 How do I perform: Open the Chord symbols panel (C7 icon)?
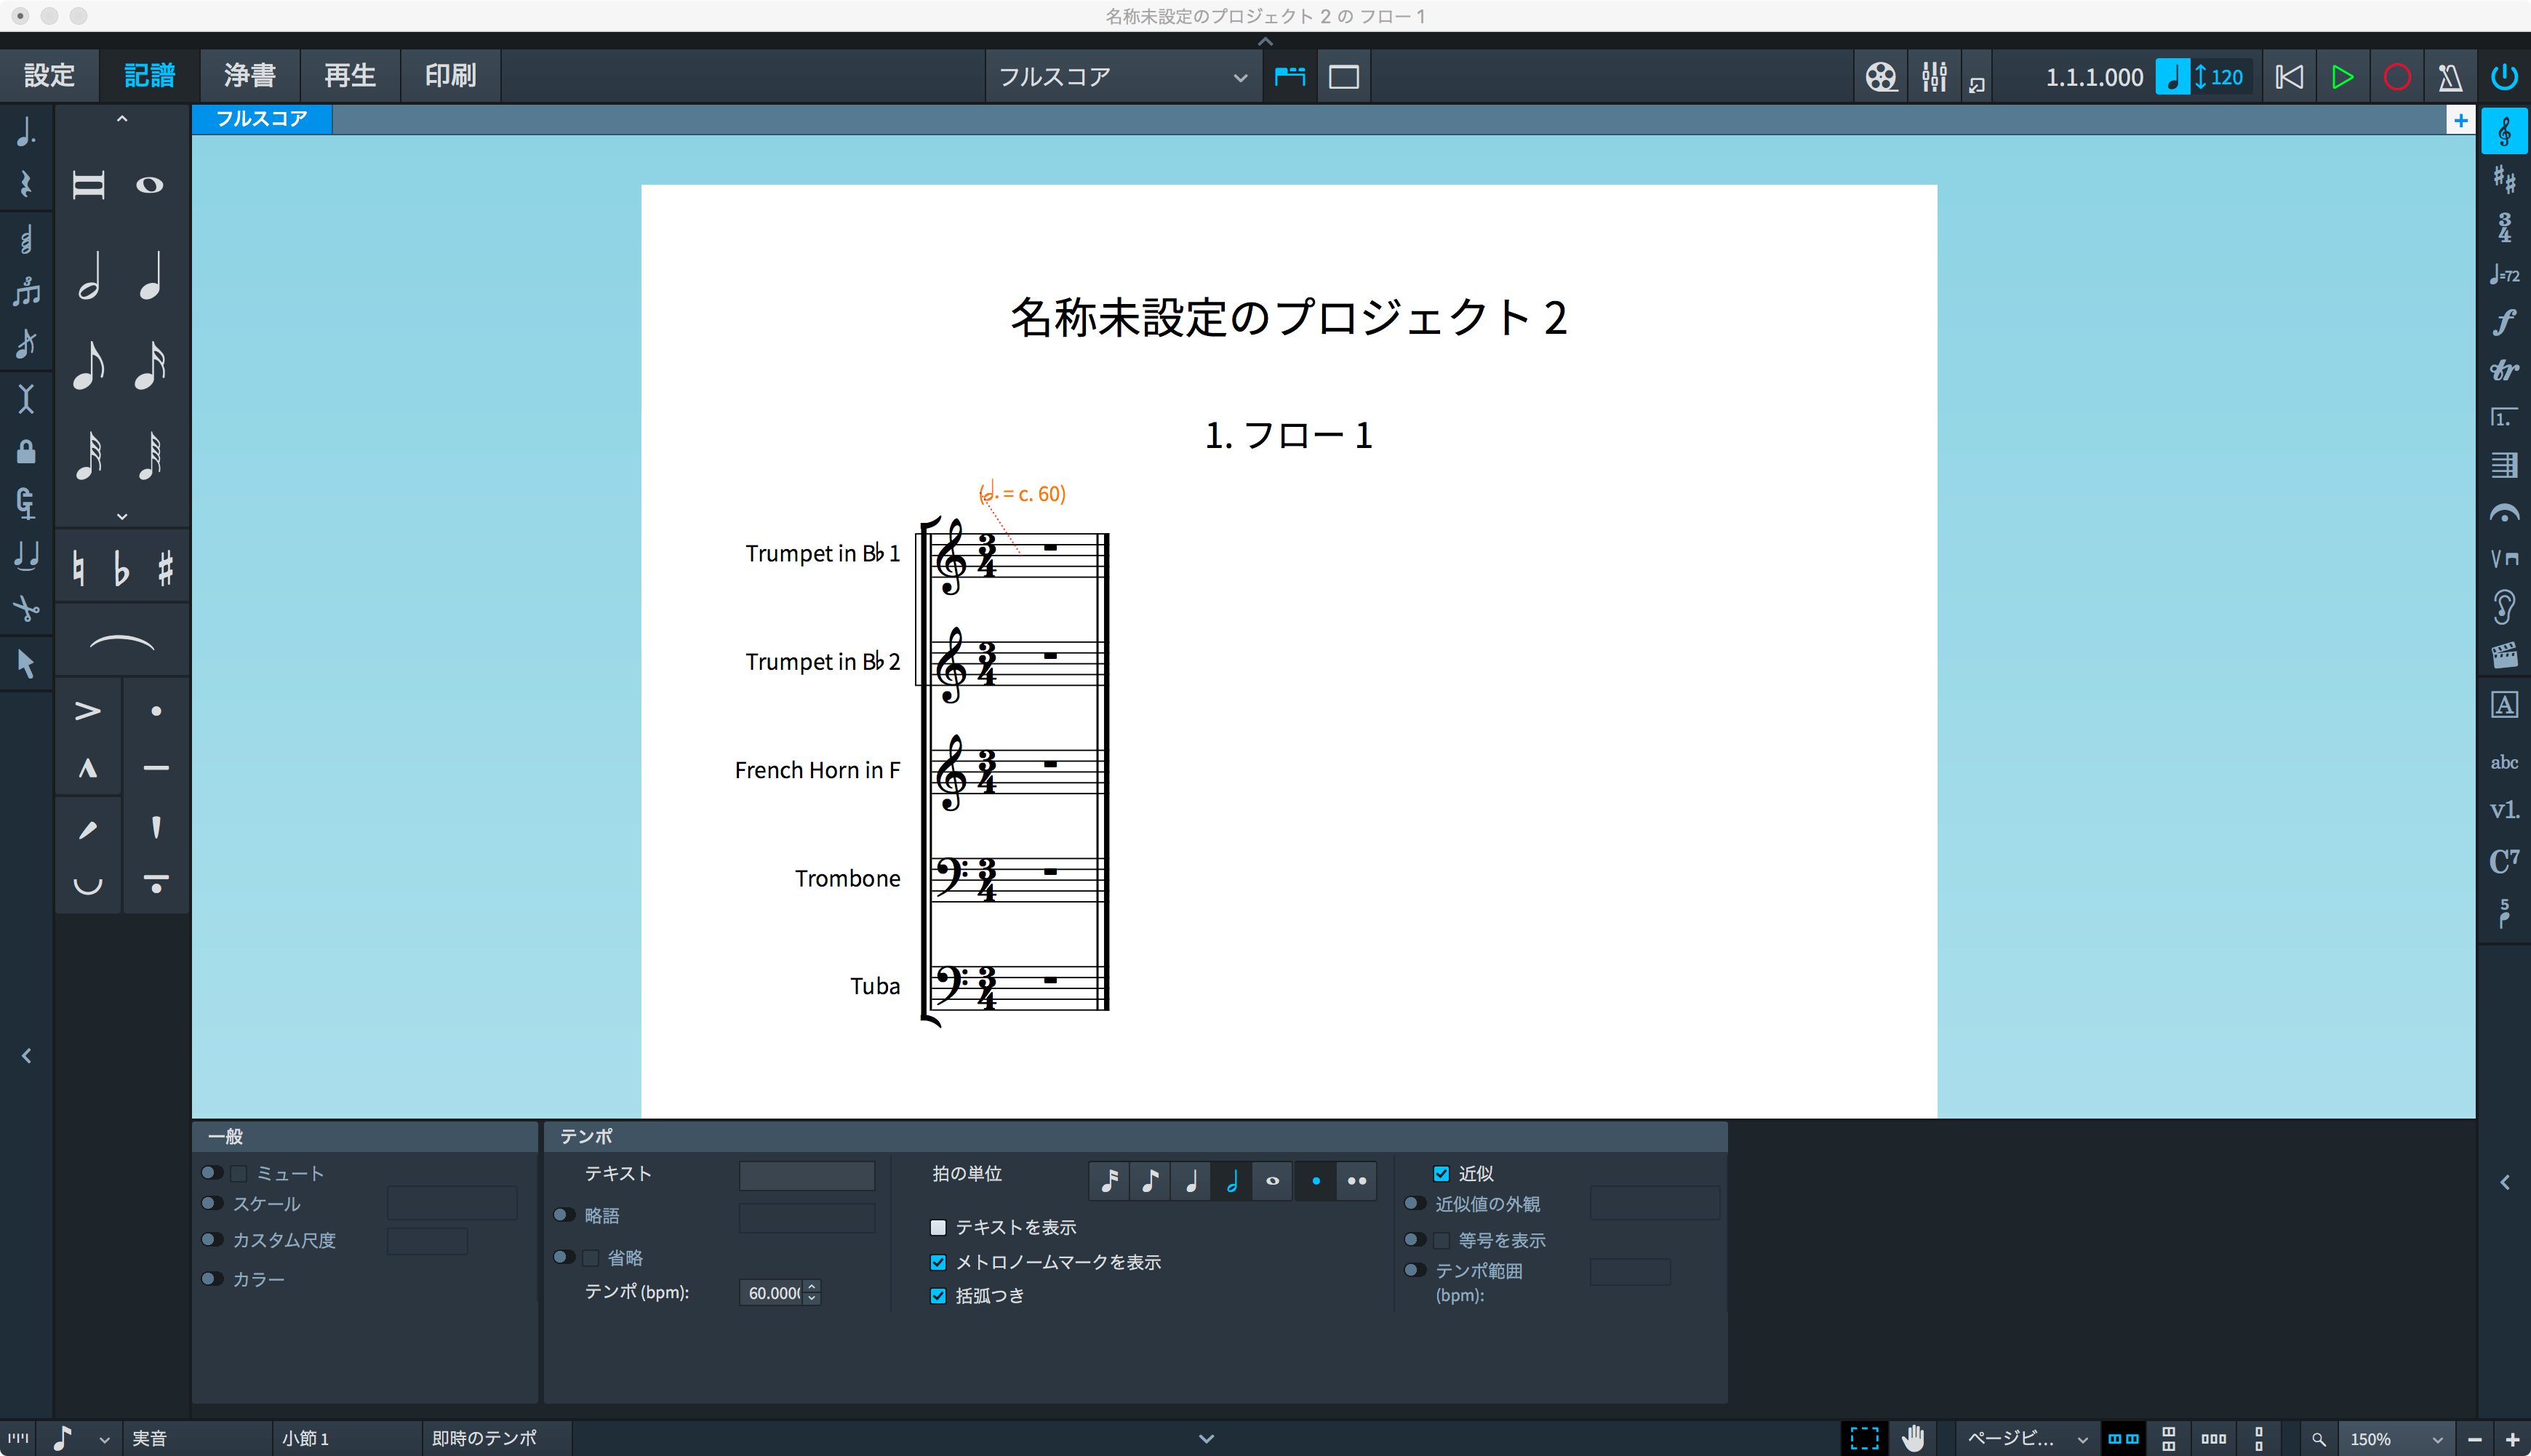pos(2504,860)
